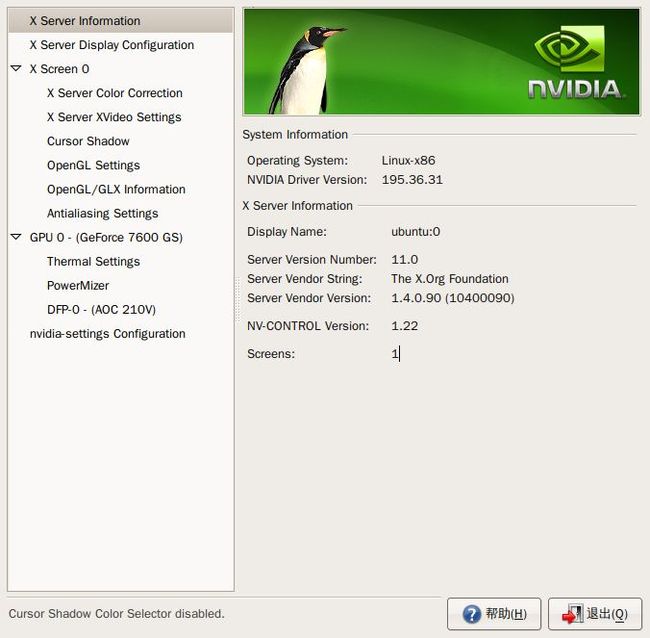The width and height of the screenshot is (650, 638).
Task: Click the X Server Information section heading
Action: [x=297, y=206]
